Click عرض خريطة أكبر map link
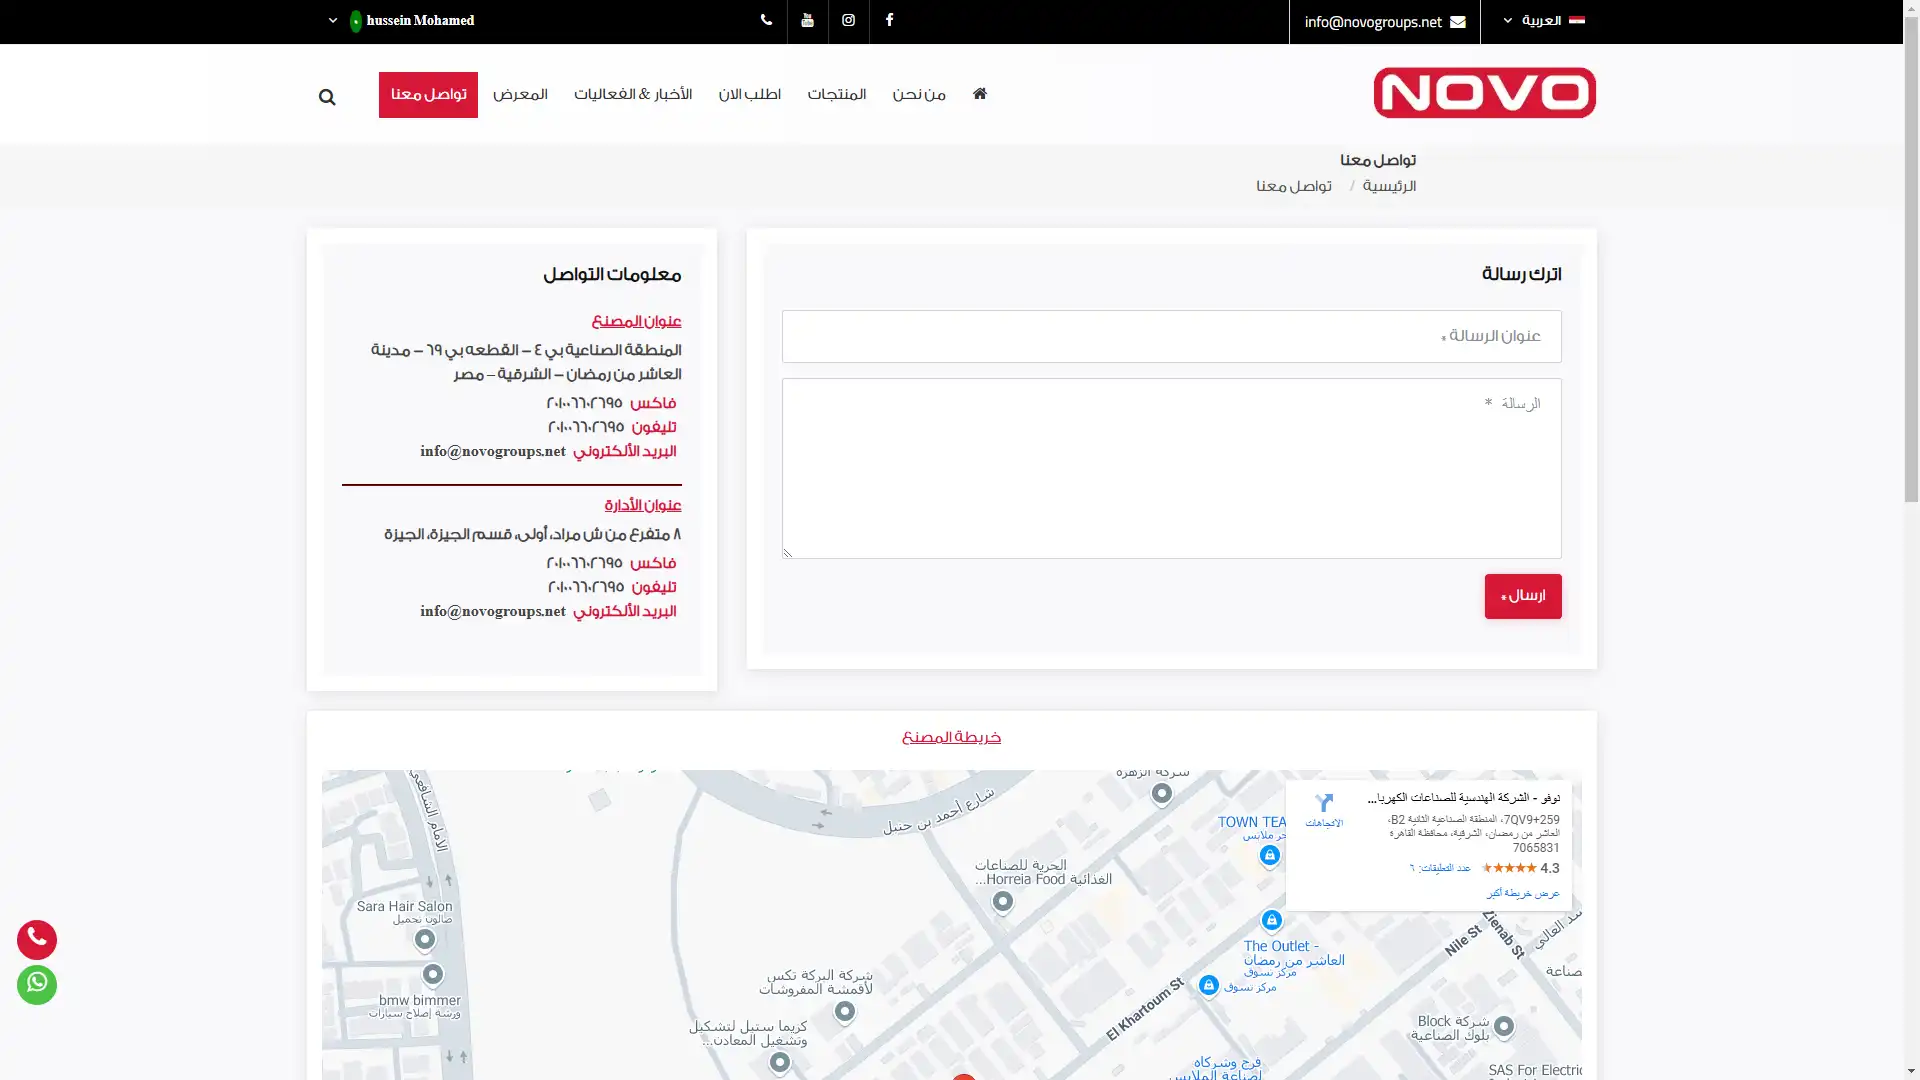1920x1080 pixels. (x=1523, y=893)
